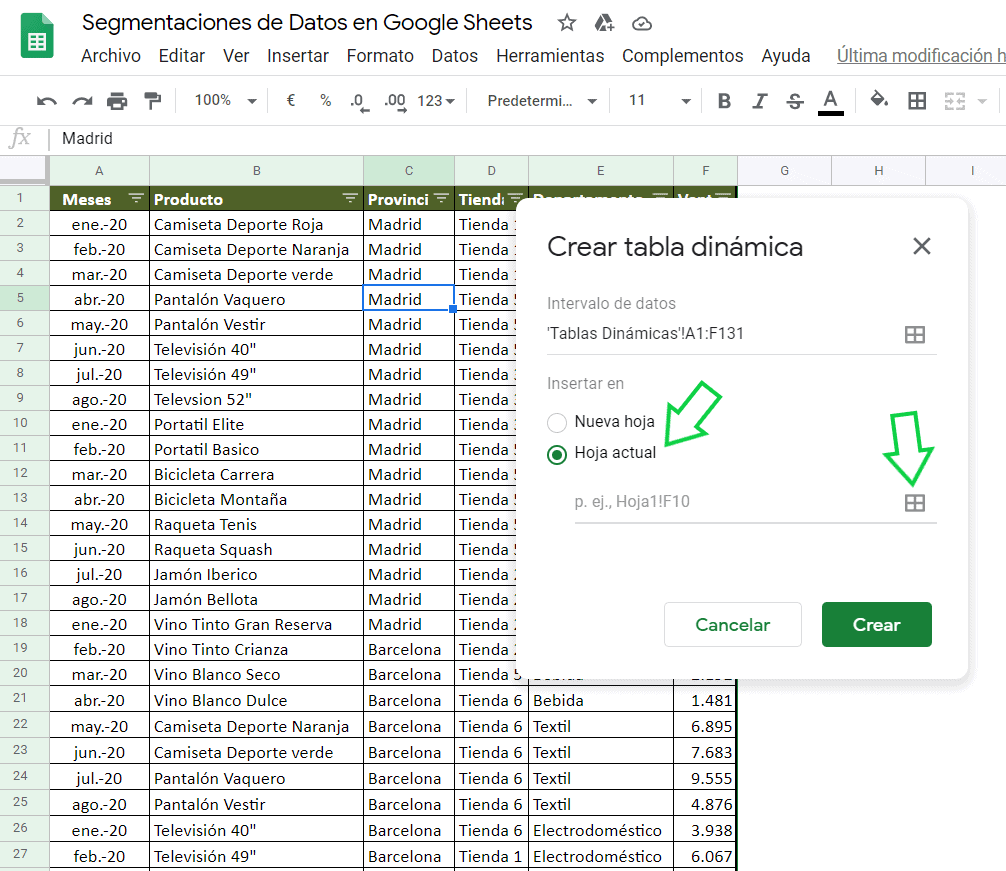The height and width of the screenshot is (871, 1006).
Task: Open the Datos menu
Action: [454, 56]
